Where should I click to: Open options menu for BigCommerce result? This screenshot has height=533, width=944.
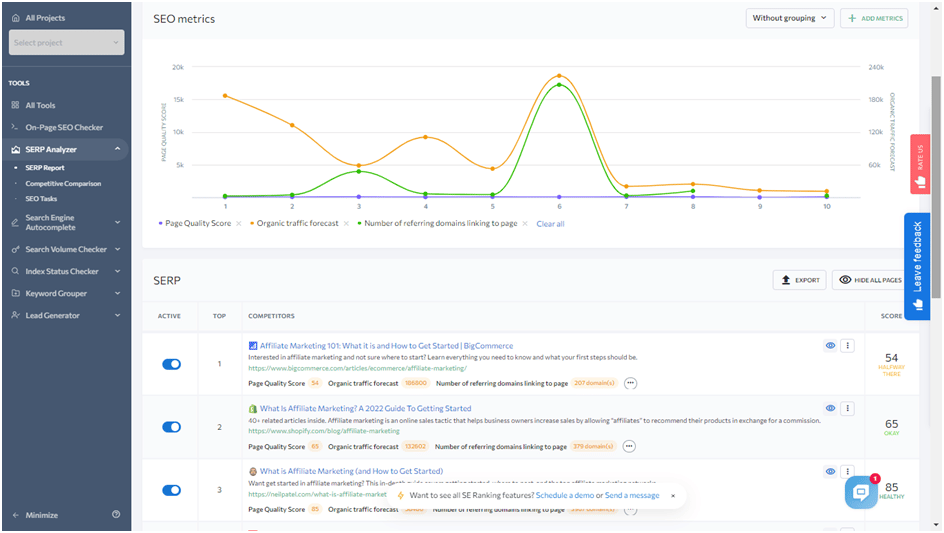tap(848, 346)
